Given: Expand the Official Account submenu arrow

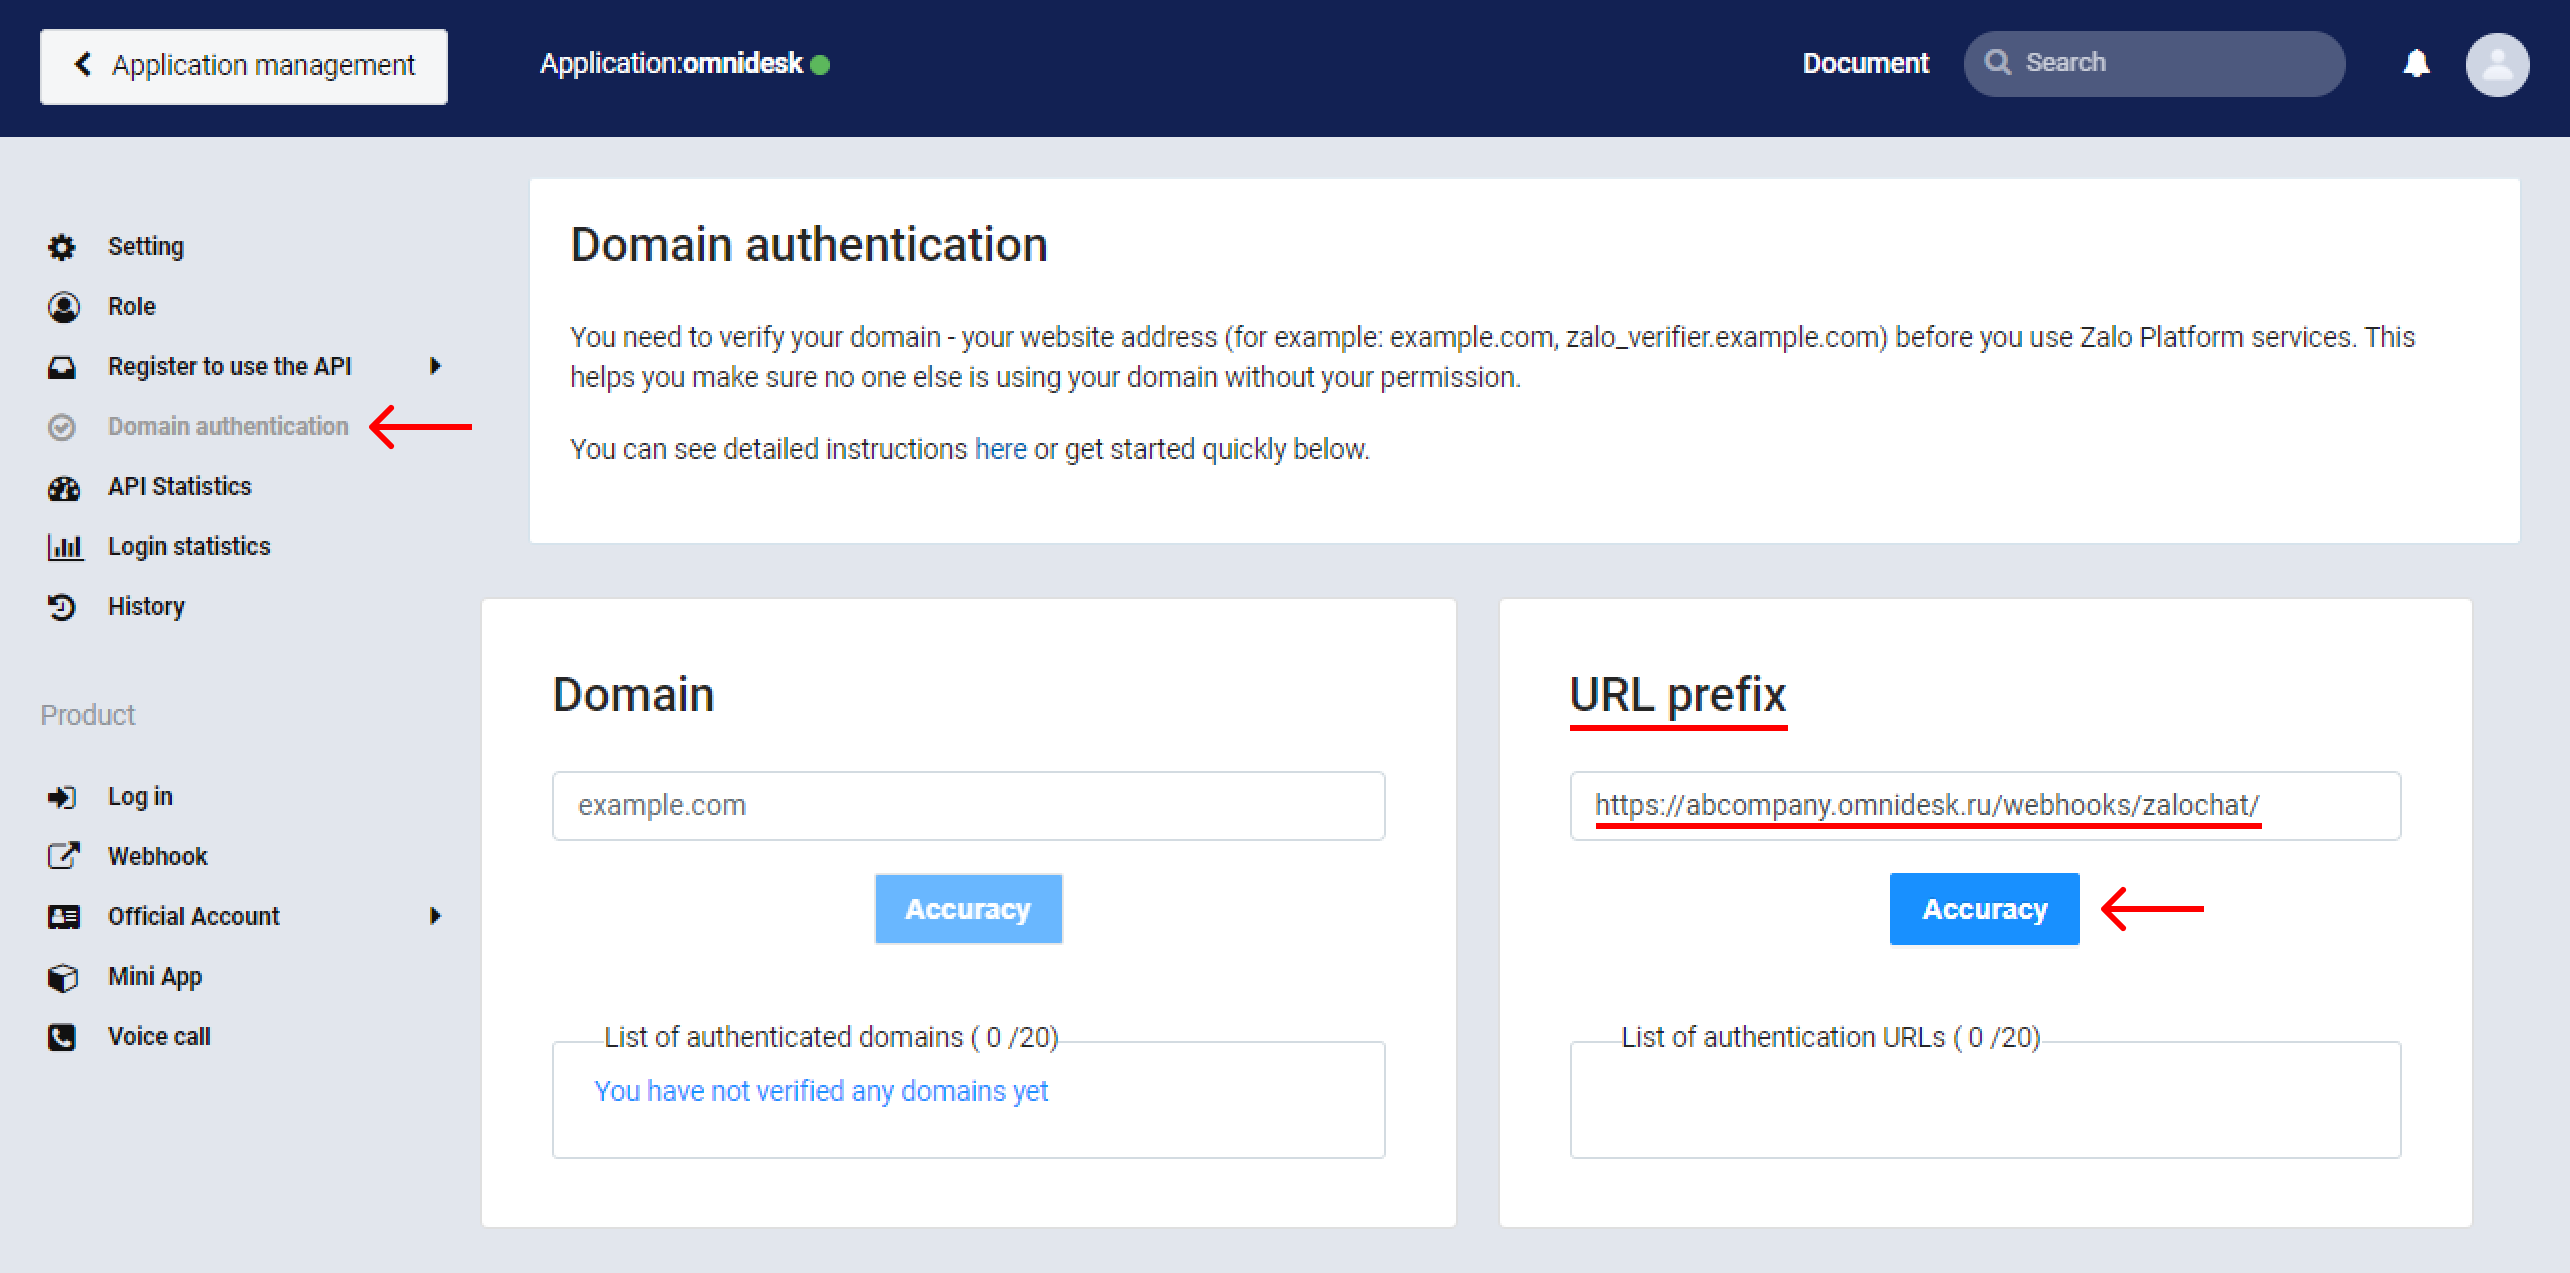Looking at the screenshot, I should pyautogui.click(x=435, y=916).
